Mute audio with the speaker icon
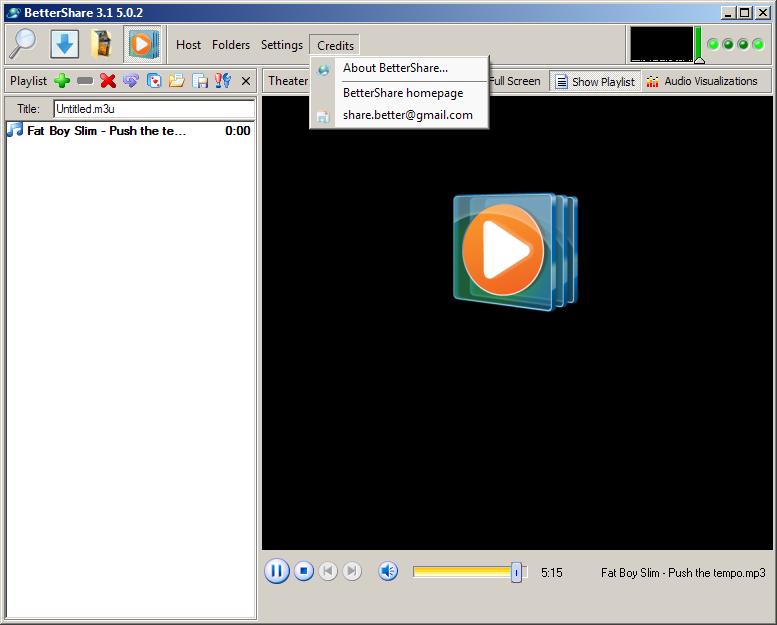Screen dimensions: 777x625 point(388,571)
